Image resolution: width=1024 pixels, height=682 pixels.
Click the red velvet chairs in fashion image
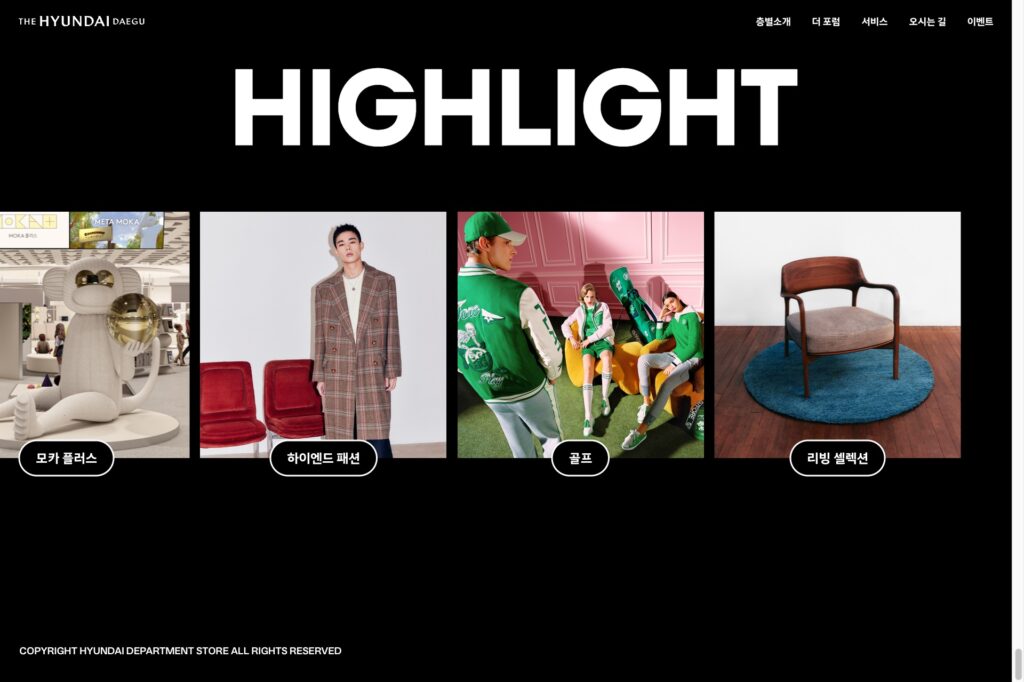point(261,404)
